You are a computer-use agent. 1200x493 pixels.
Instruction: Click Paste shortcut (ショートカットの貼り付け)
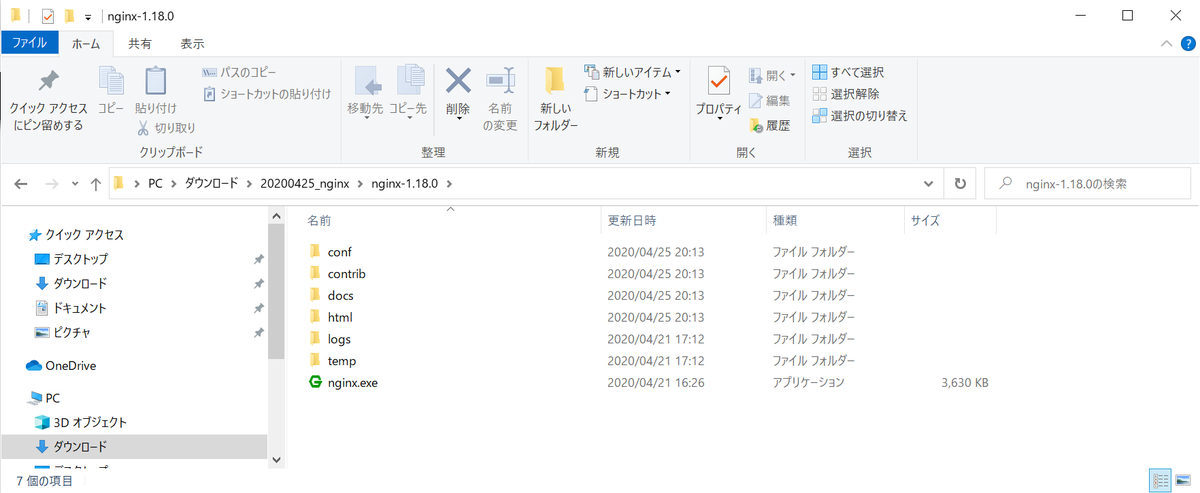(x=267, y=94)
